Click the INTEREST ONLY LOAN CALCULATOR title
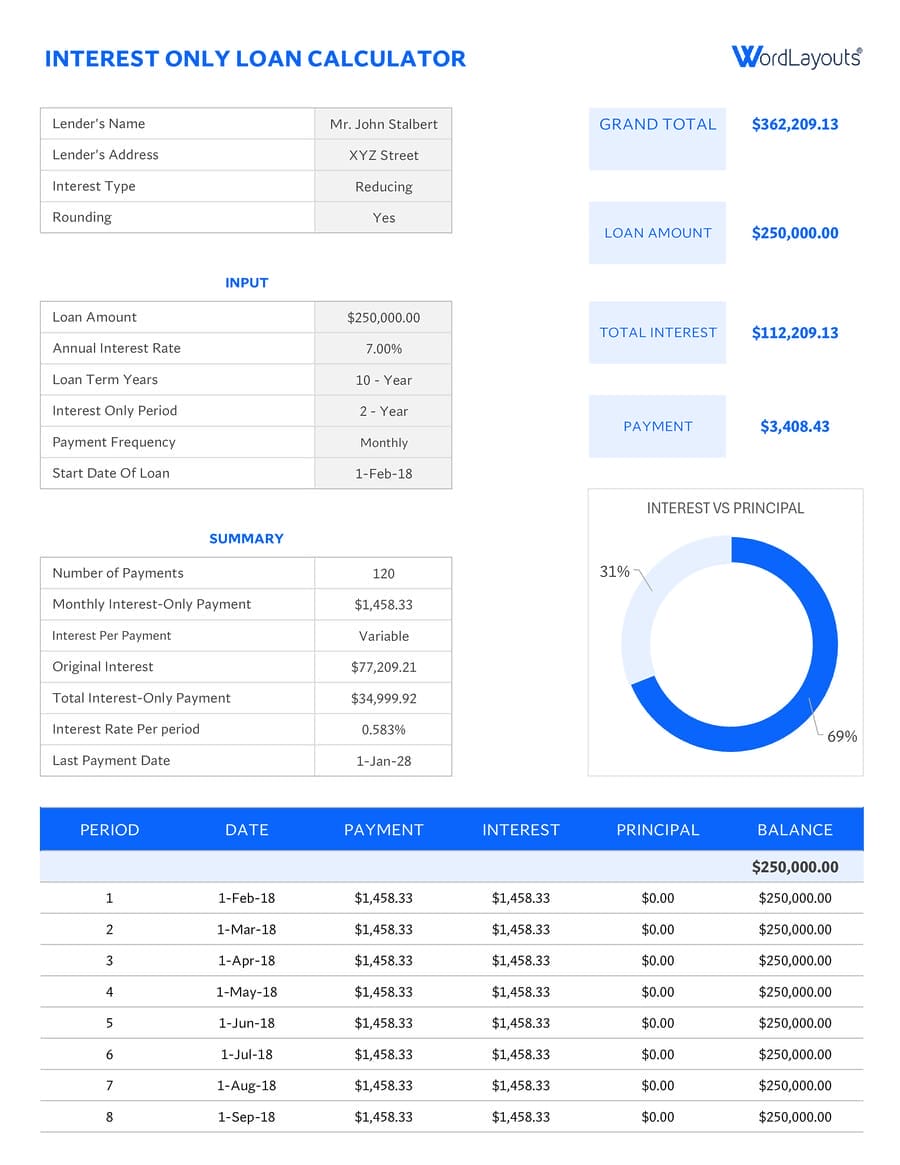 (255, 59)
